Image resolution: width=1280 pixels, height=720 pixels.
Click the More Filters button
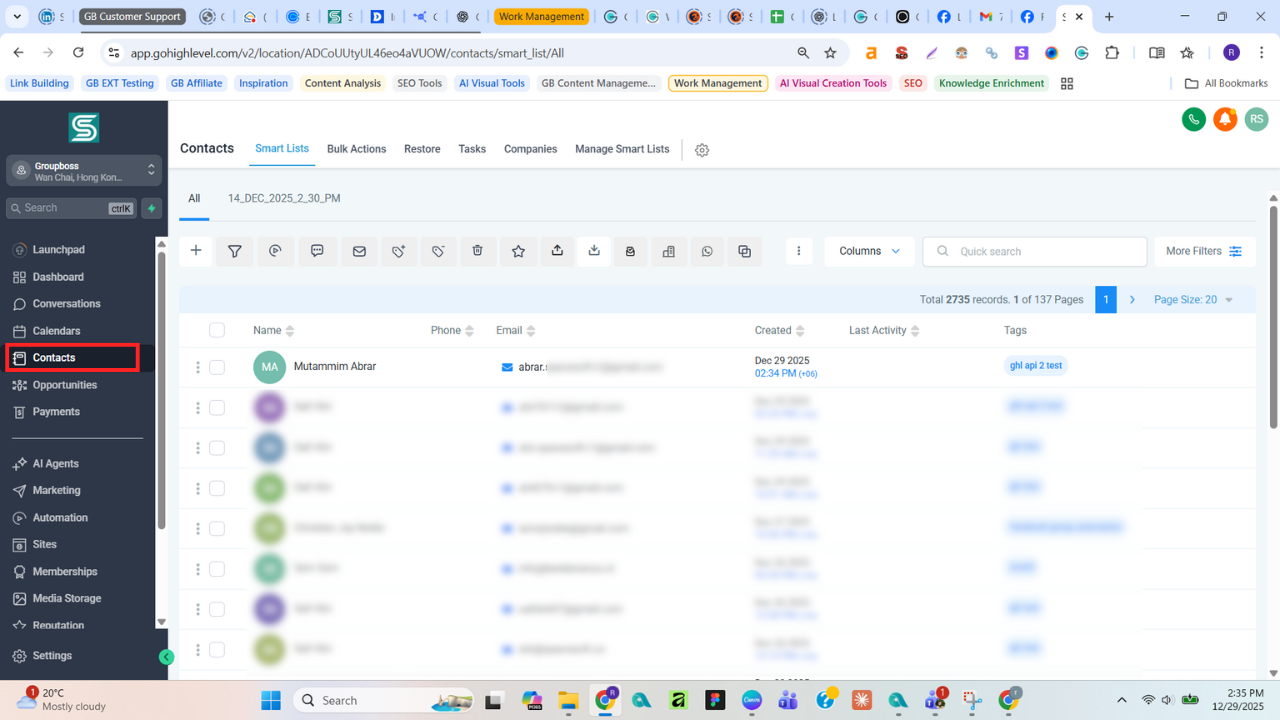[1204, 251]
